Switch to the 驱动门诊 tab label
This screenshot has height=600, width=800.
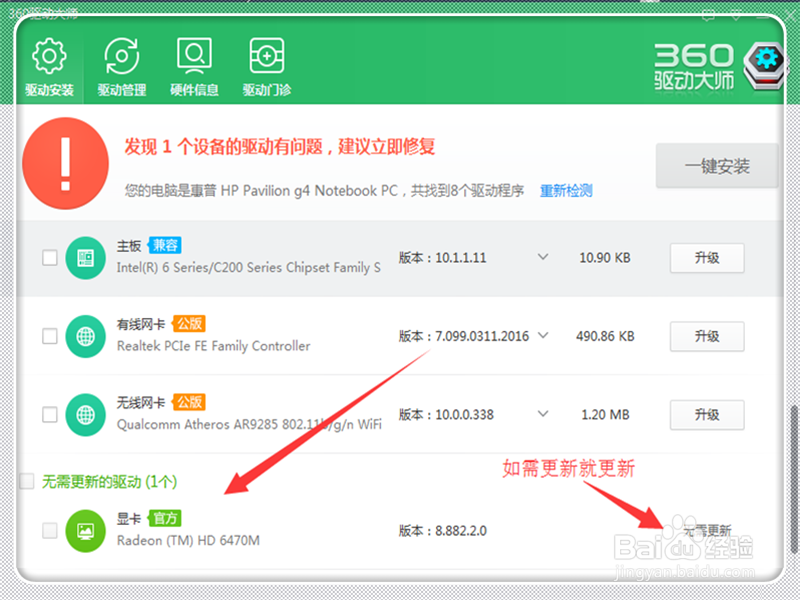[x=267, y=90]
